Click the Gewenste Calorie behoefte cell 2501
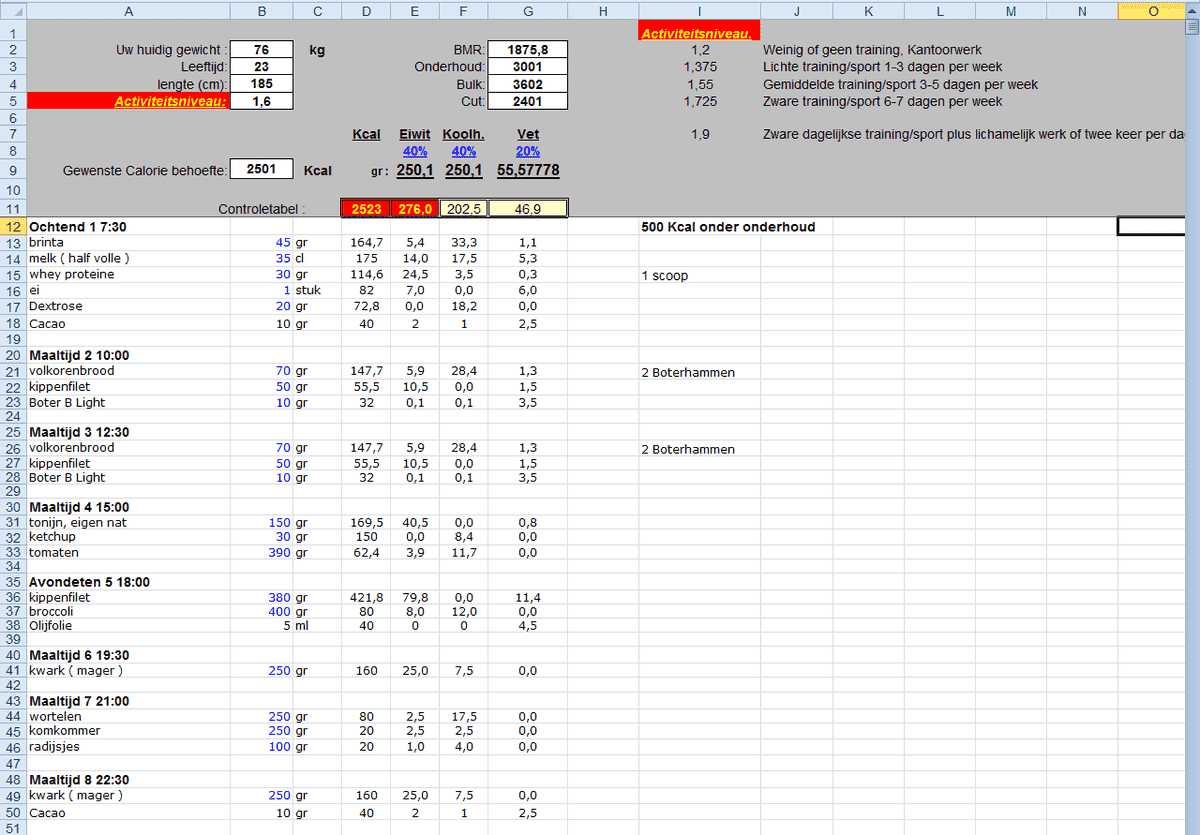This screenshot has width=1200, height=835. (261, 170)
